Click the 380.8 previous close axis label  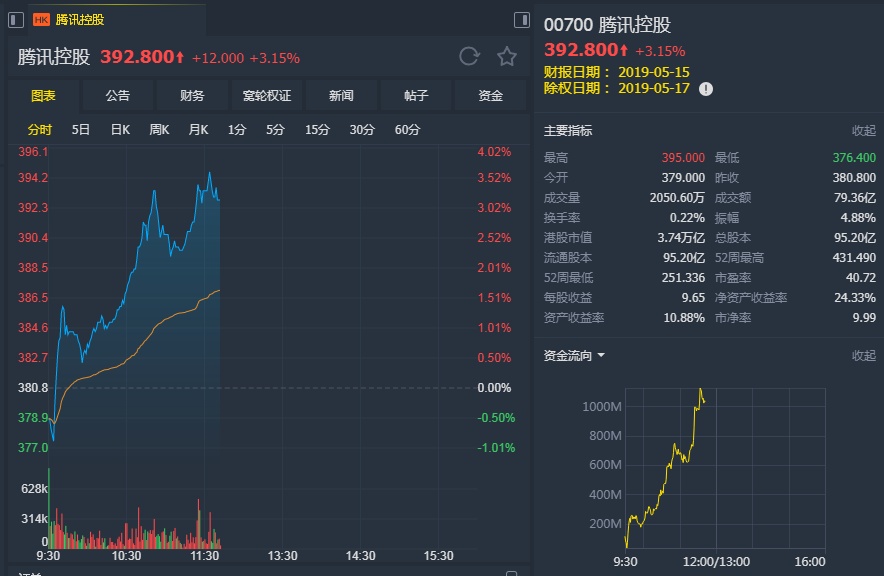33,388
